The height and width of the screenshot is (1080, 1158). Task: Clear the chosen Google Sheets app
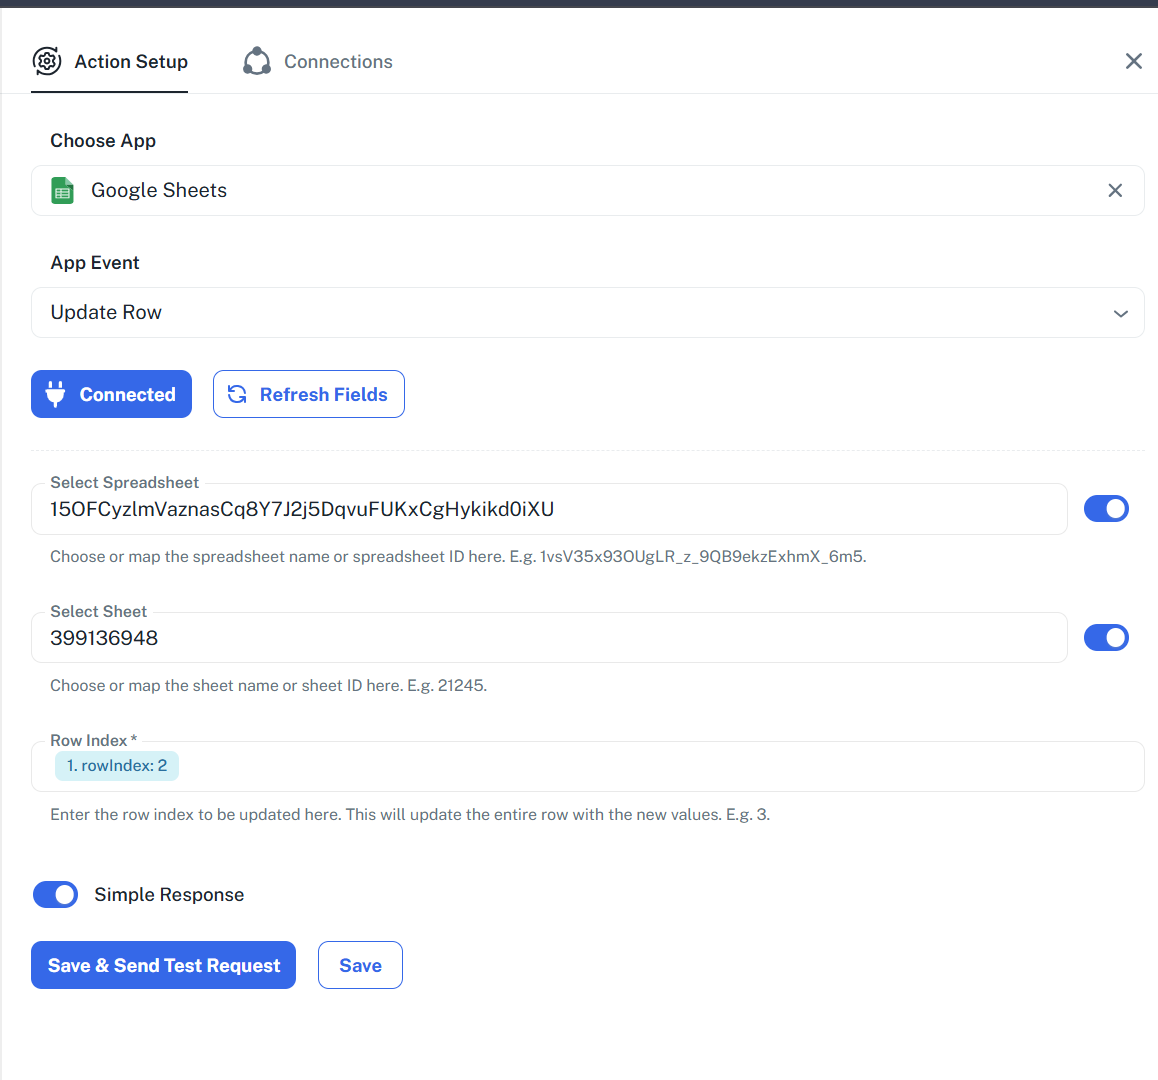(1115, 191)
